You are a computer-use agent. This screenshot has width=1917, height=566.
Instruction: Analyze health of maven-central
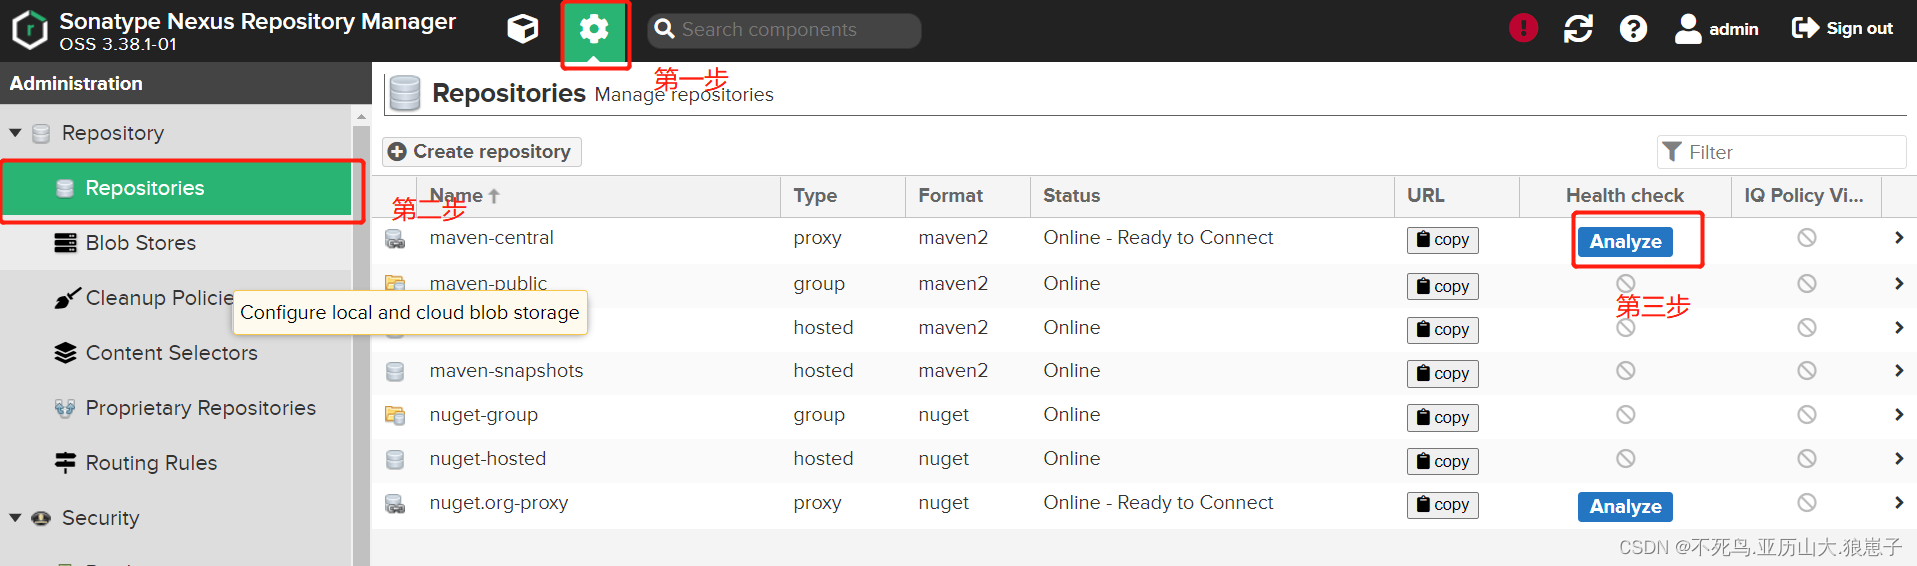coord(1625,241)
